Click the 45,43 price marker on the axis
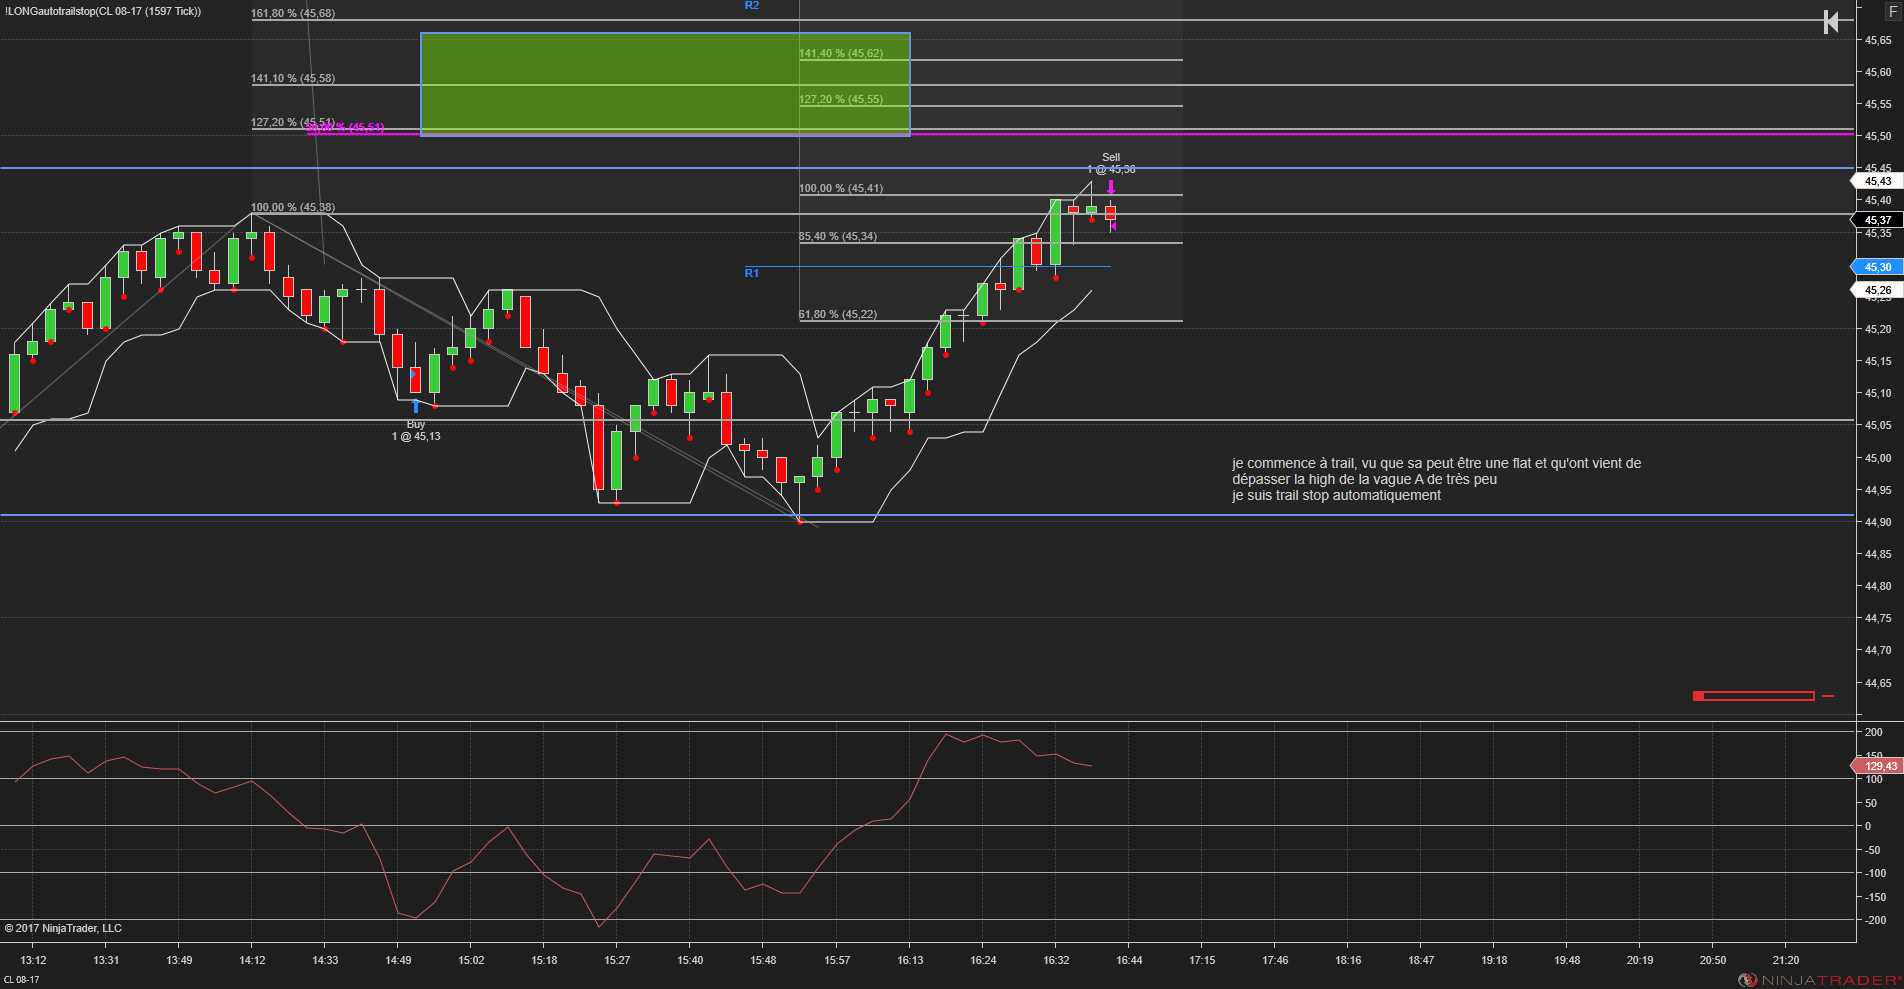Viewport: 1904px width, 989px height. 1877,181
